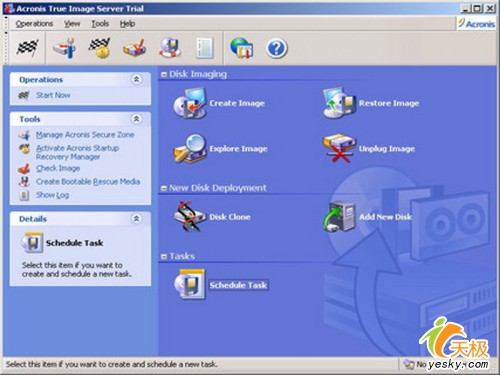Click the globe web toolbar icon
The width and height of the screenshot is (500, 375).
pyautogui.click(x=242, y=49)
